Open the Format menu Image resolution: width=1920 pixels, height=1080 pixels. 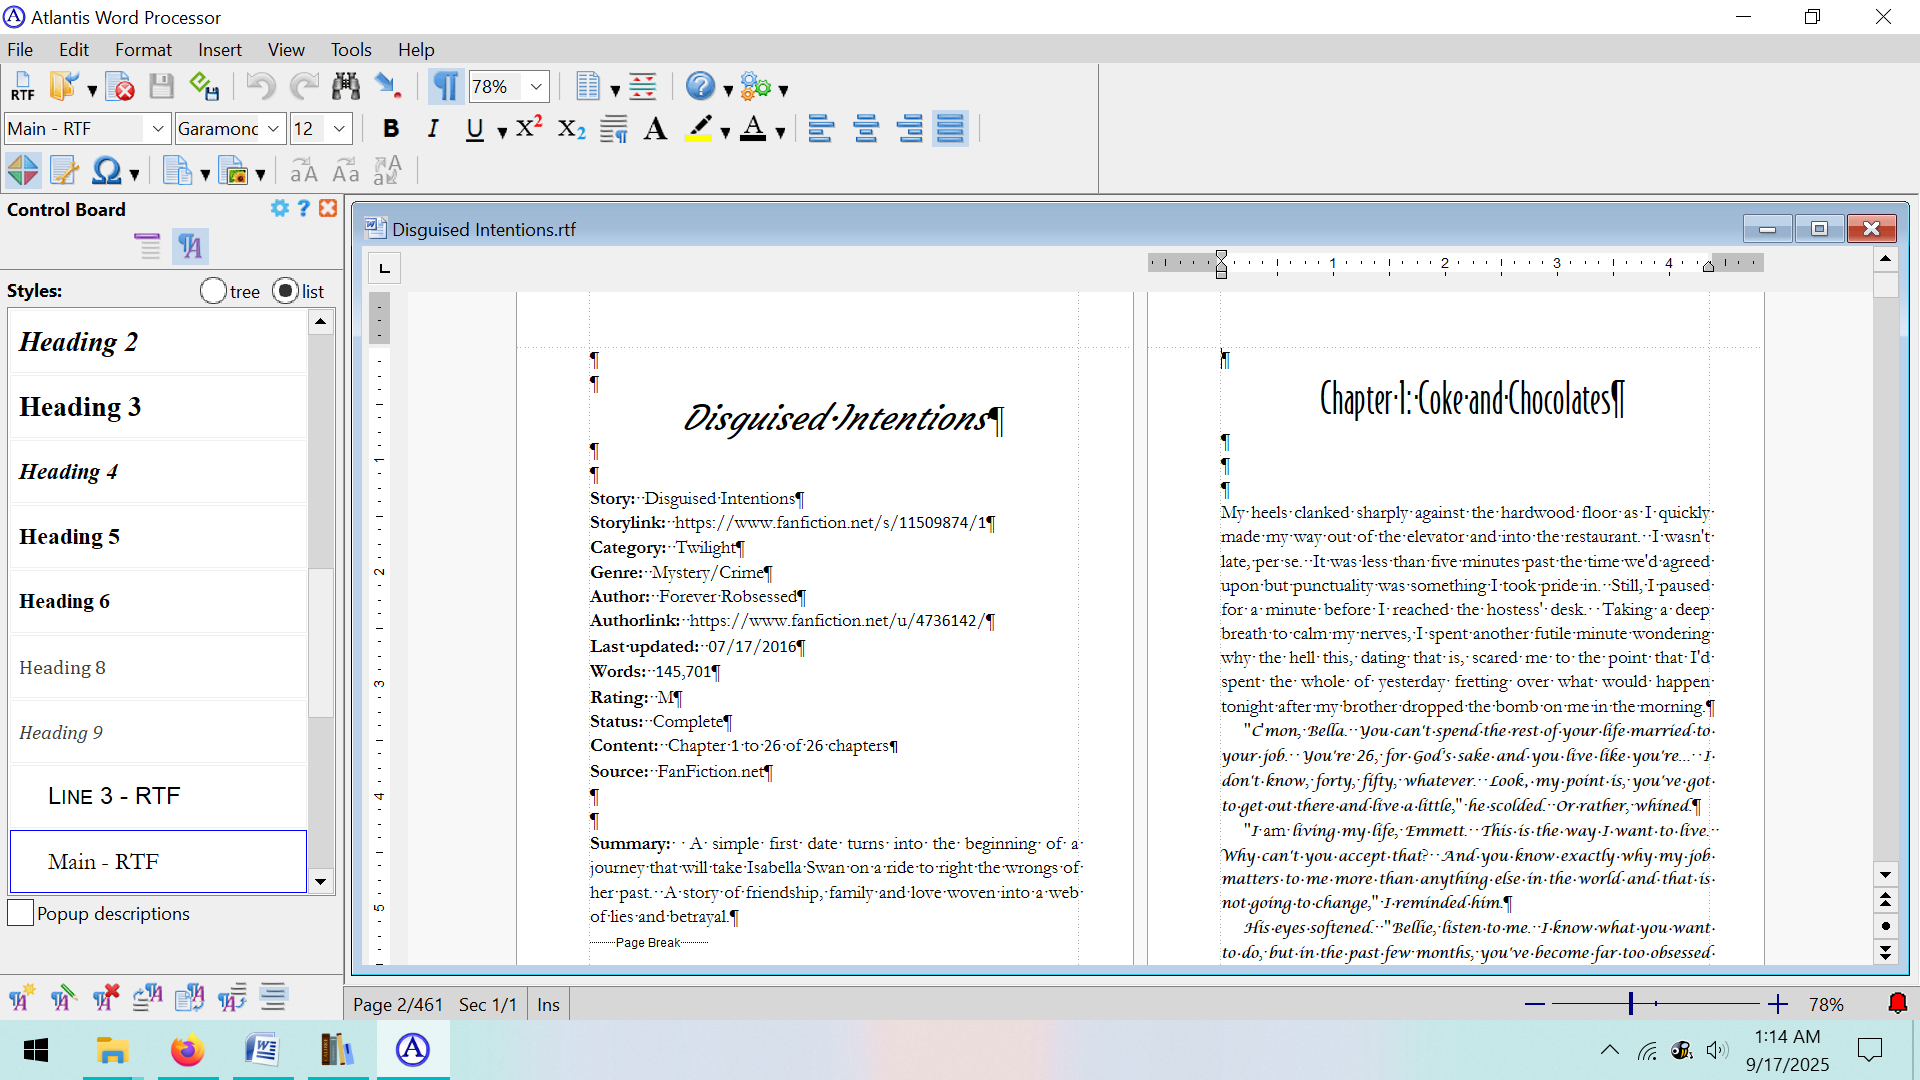click(143, 49)
